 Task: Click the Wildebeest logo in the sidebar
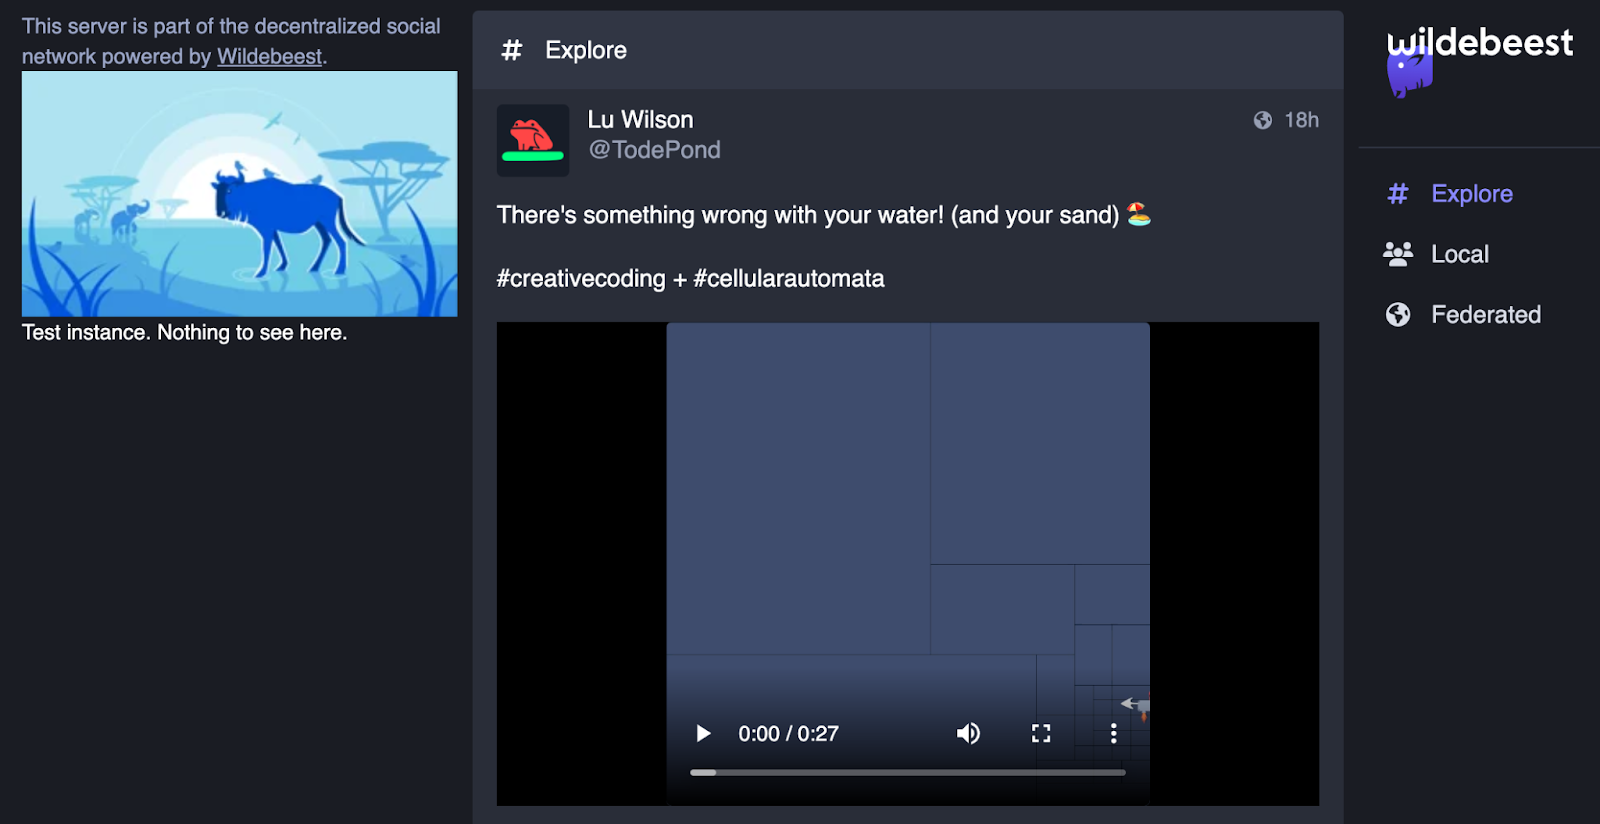coord(1479,60)
